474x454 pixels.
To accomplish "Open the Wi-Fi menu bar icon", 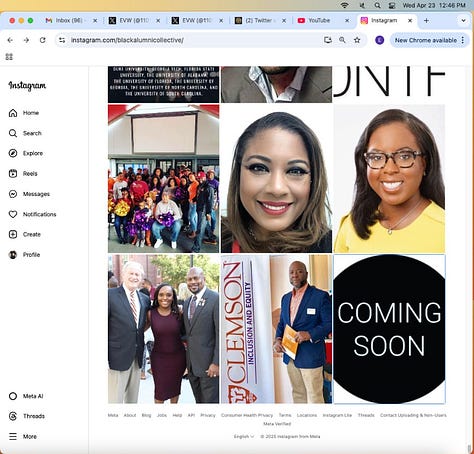I will point(344,5).
